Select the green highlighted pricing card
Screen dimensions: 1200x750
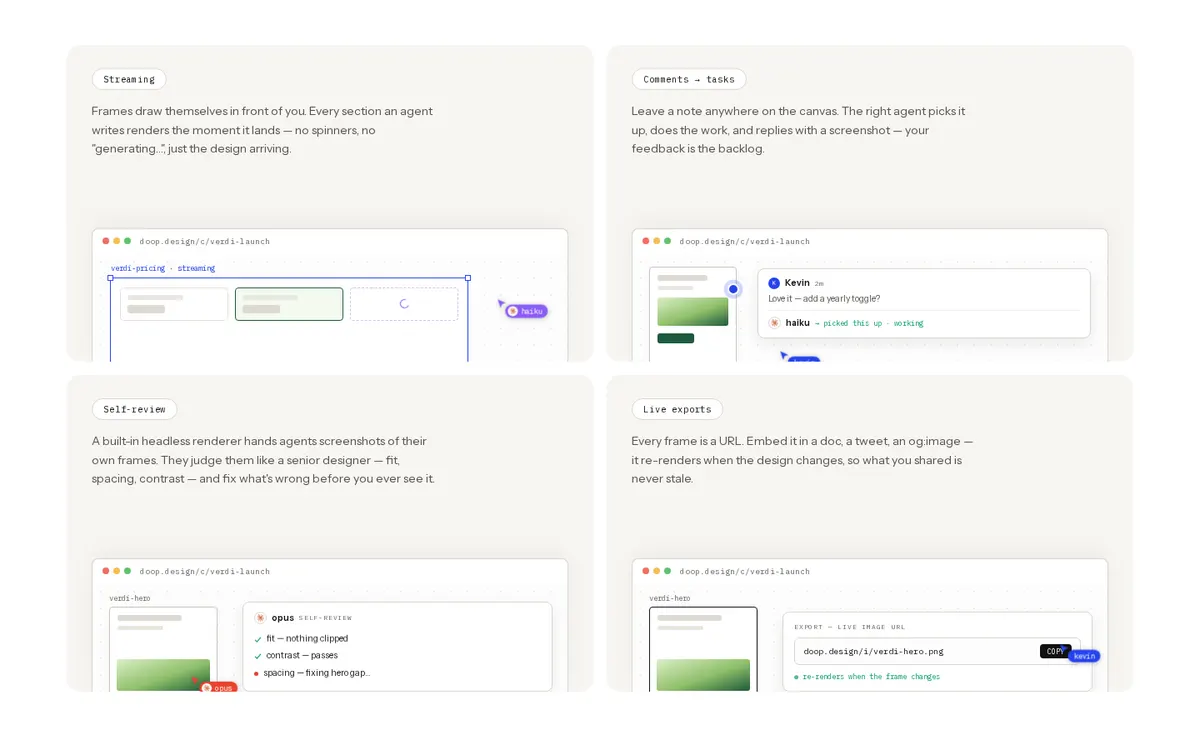289,304
